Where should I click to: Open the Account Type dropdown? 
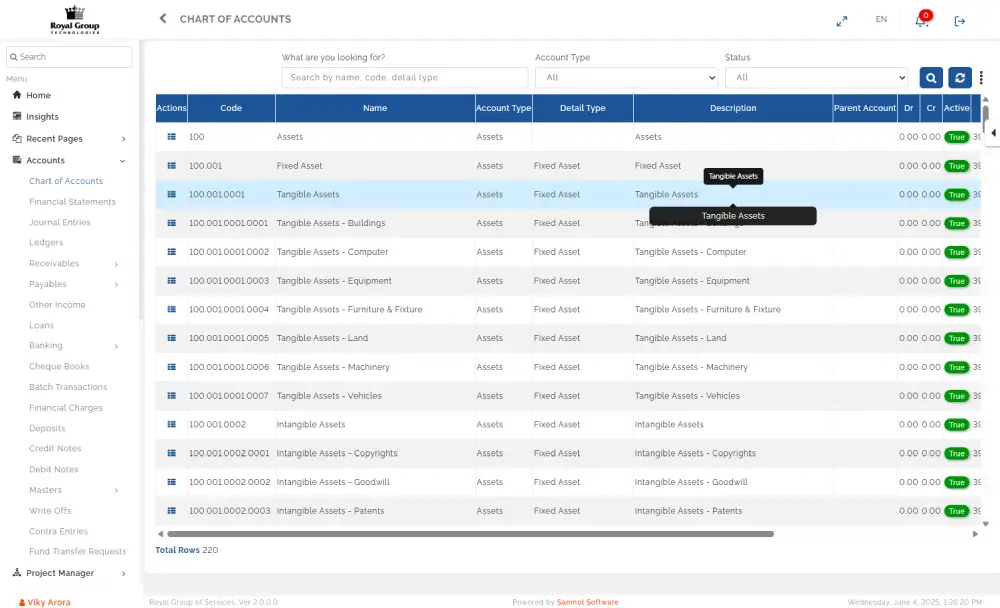tap(626, 78)
